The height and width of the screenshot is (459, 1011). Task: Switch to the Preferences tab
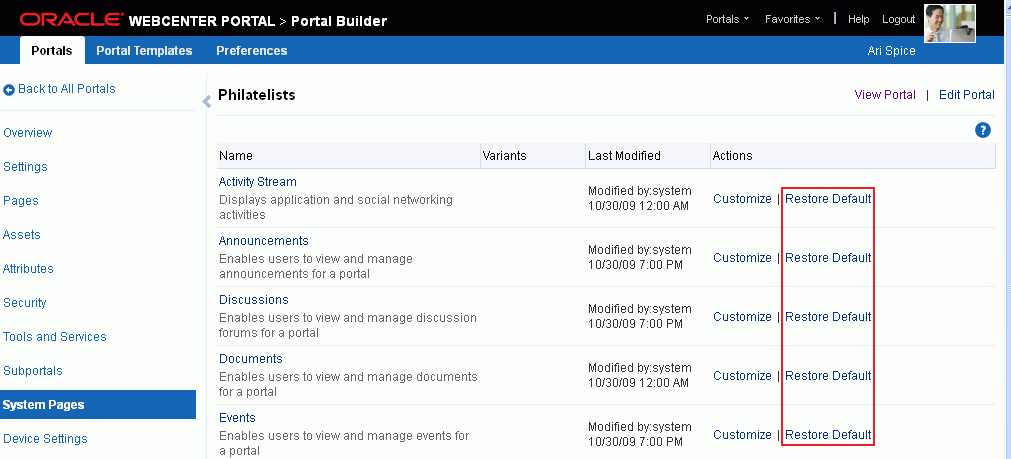(x=251, y=50)
